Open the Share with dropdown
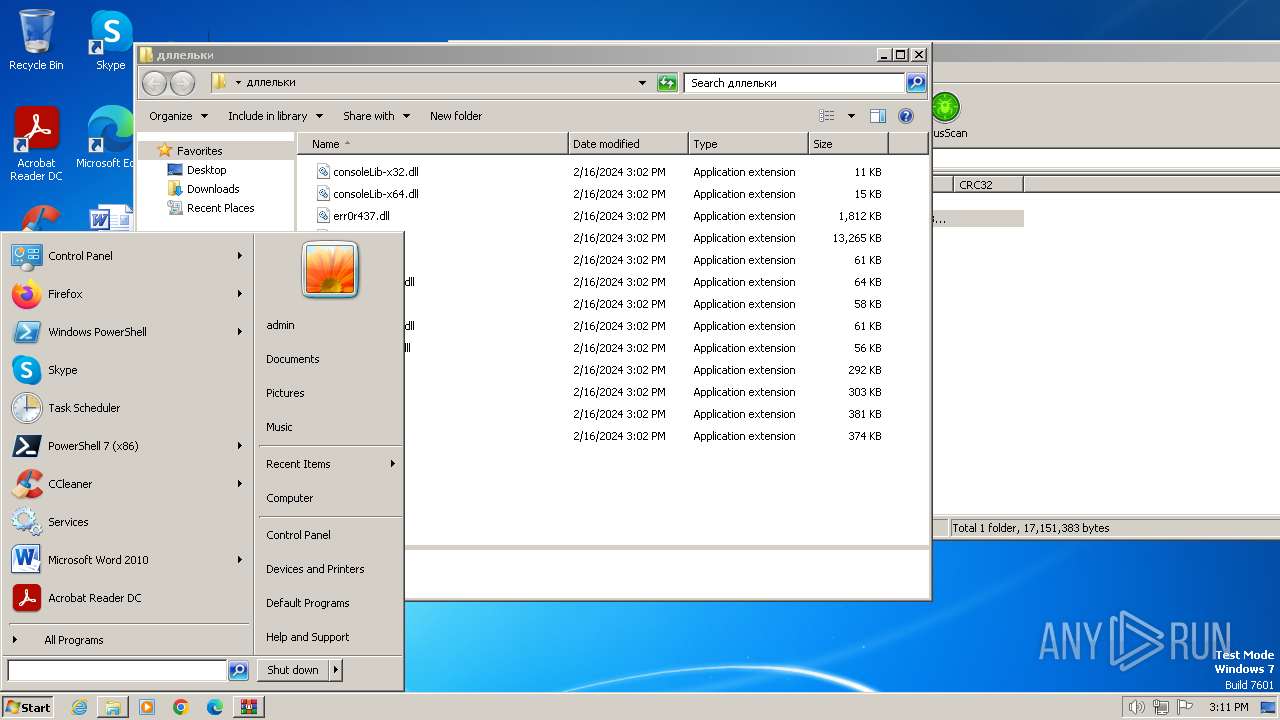Screen dimensions: 1280x720 (x=376, y=116)
